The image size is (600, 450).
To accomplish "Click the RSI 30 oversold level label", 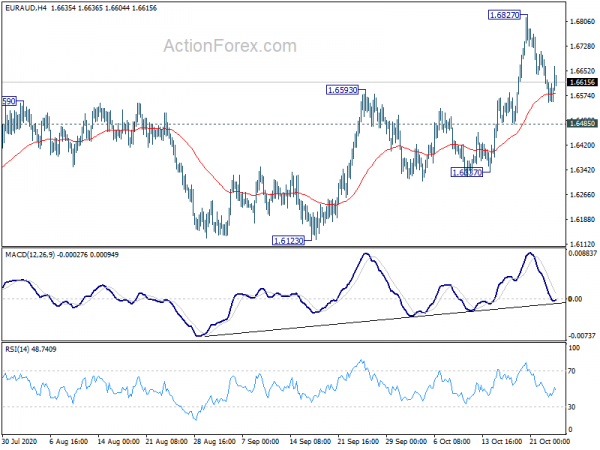I will point(572,407).
